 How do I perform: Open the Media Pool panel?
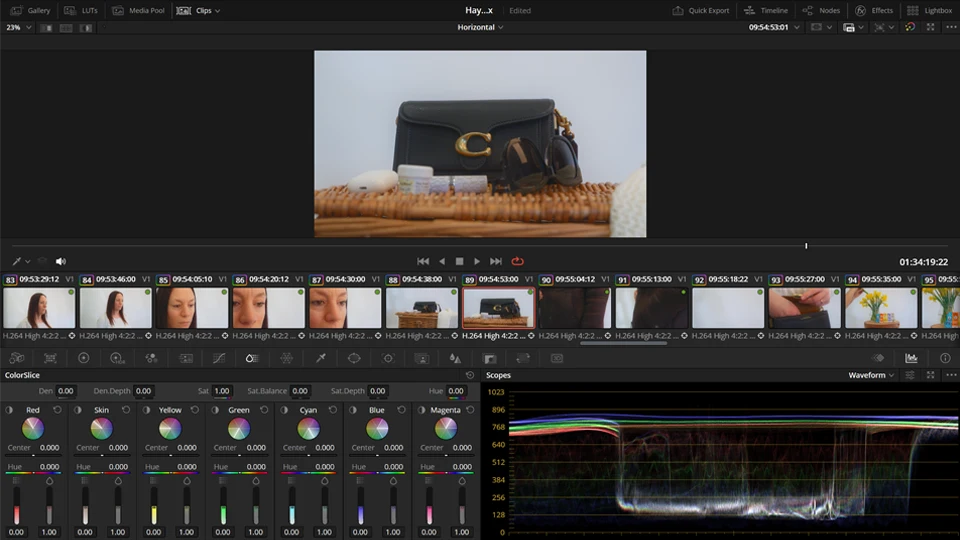pos(138,10)
